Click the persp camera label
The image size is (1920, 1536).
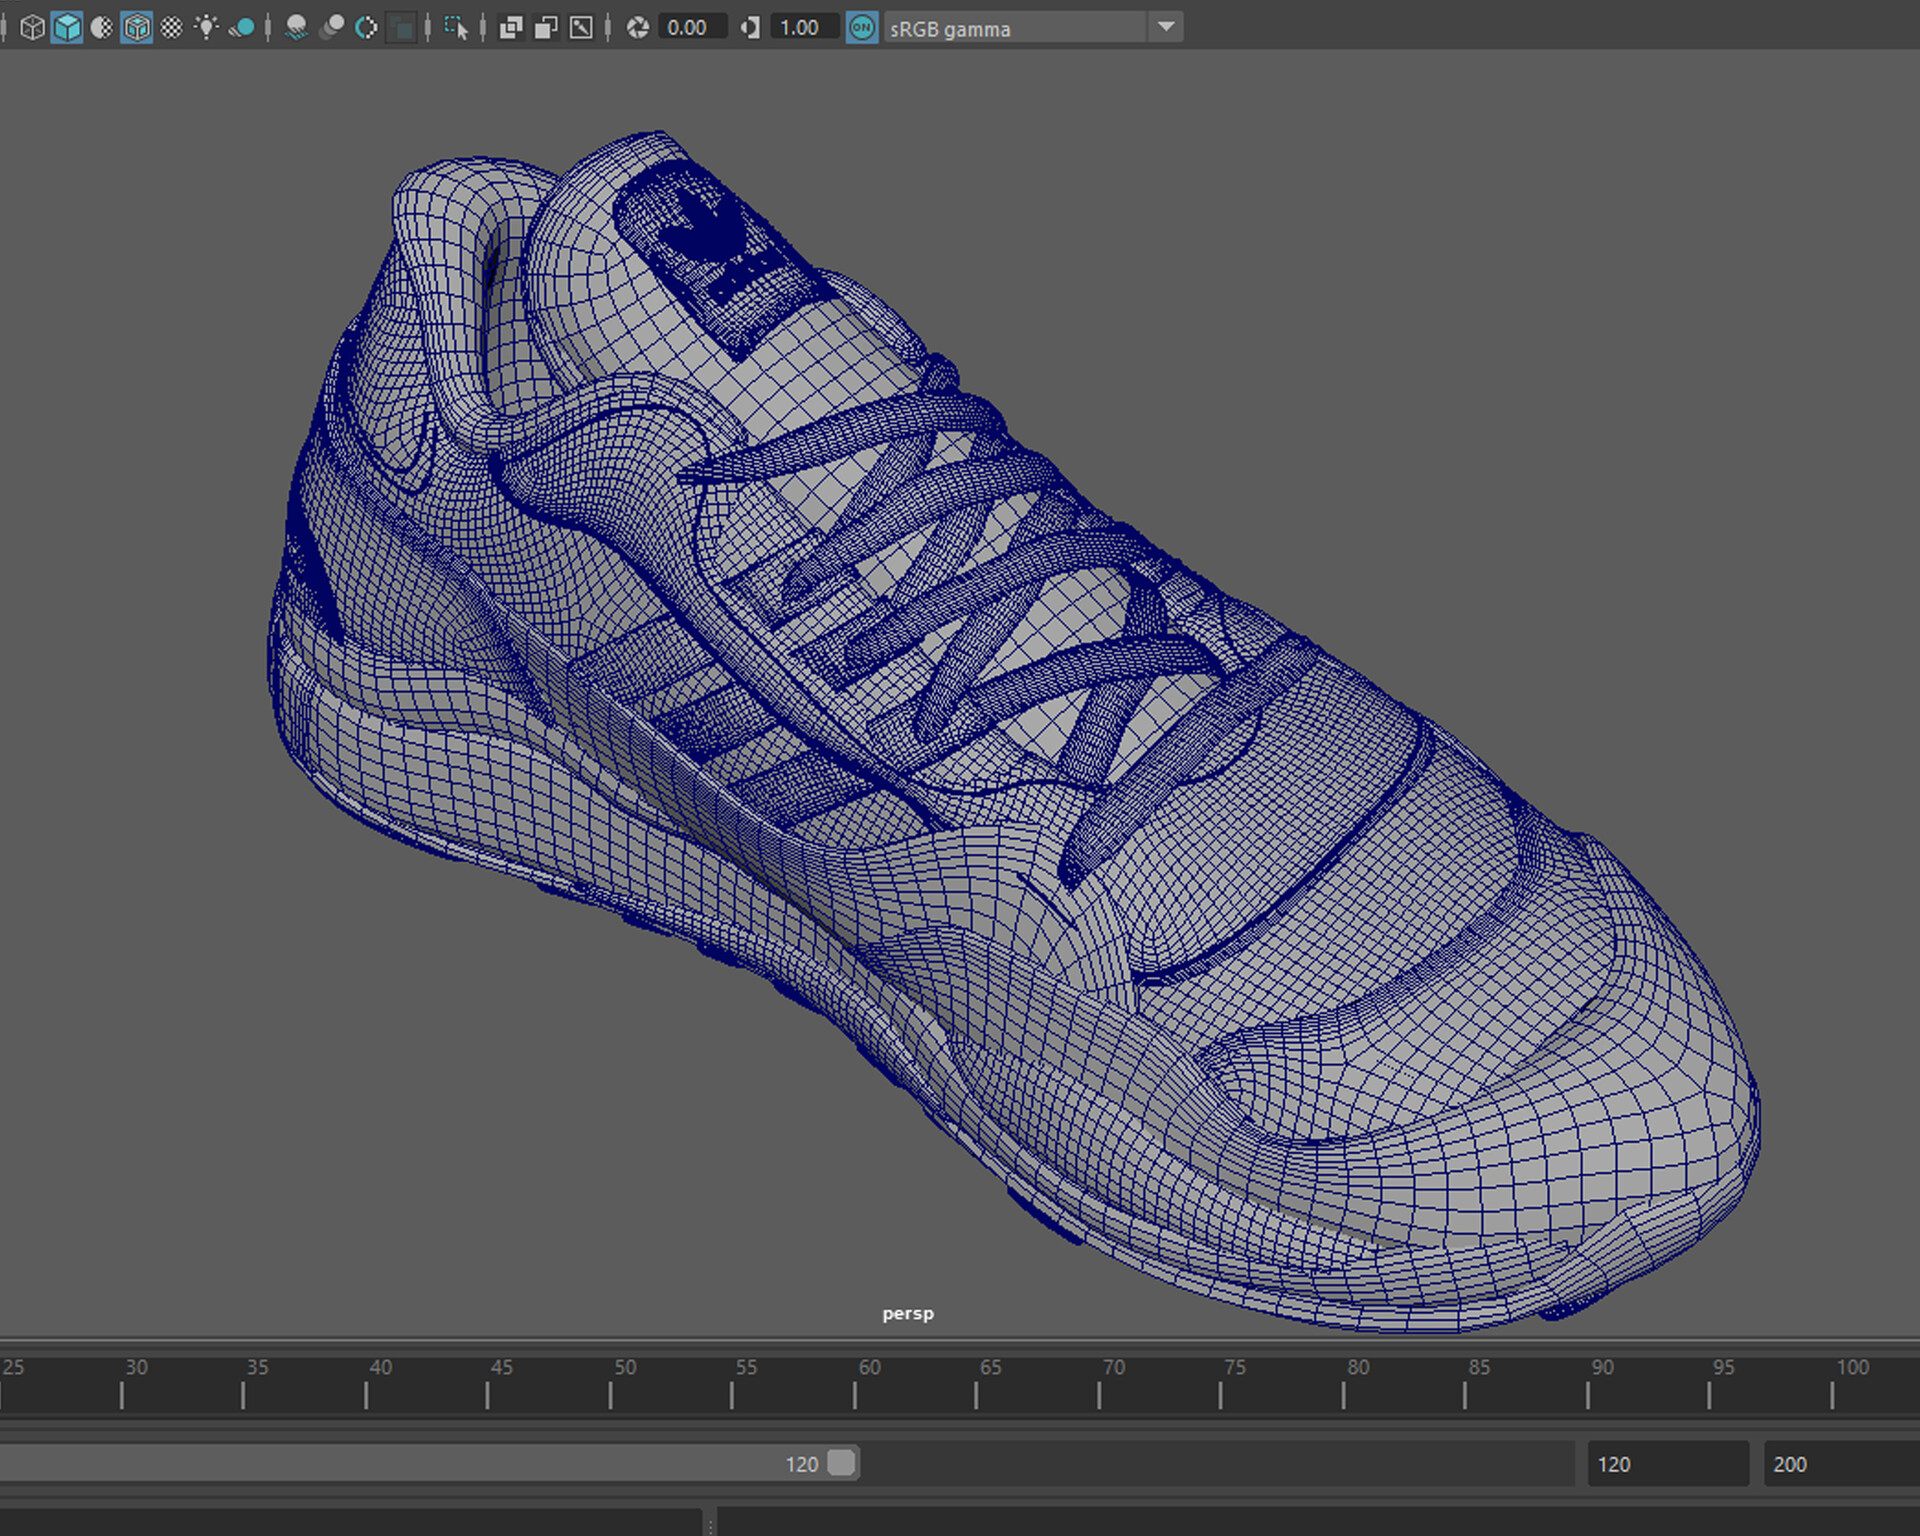908,1313
